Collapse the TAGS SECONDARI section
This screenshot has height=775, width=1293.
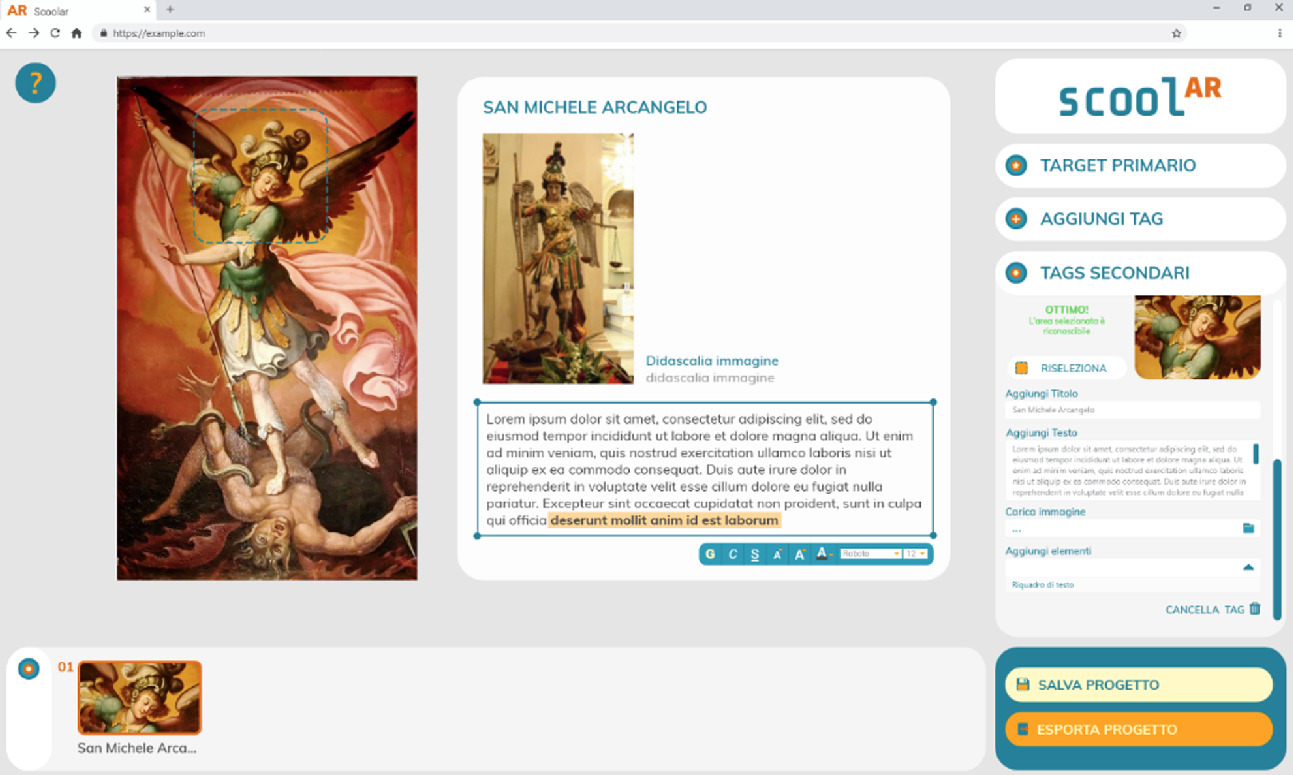point(1140,273)
